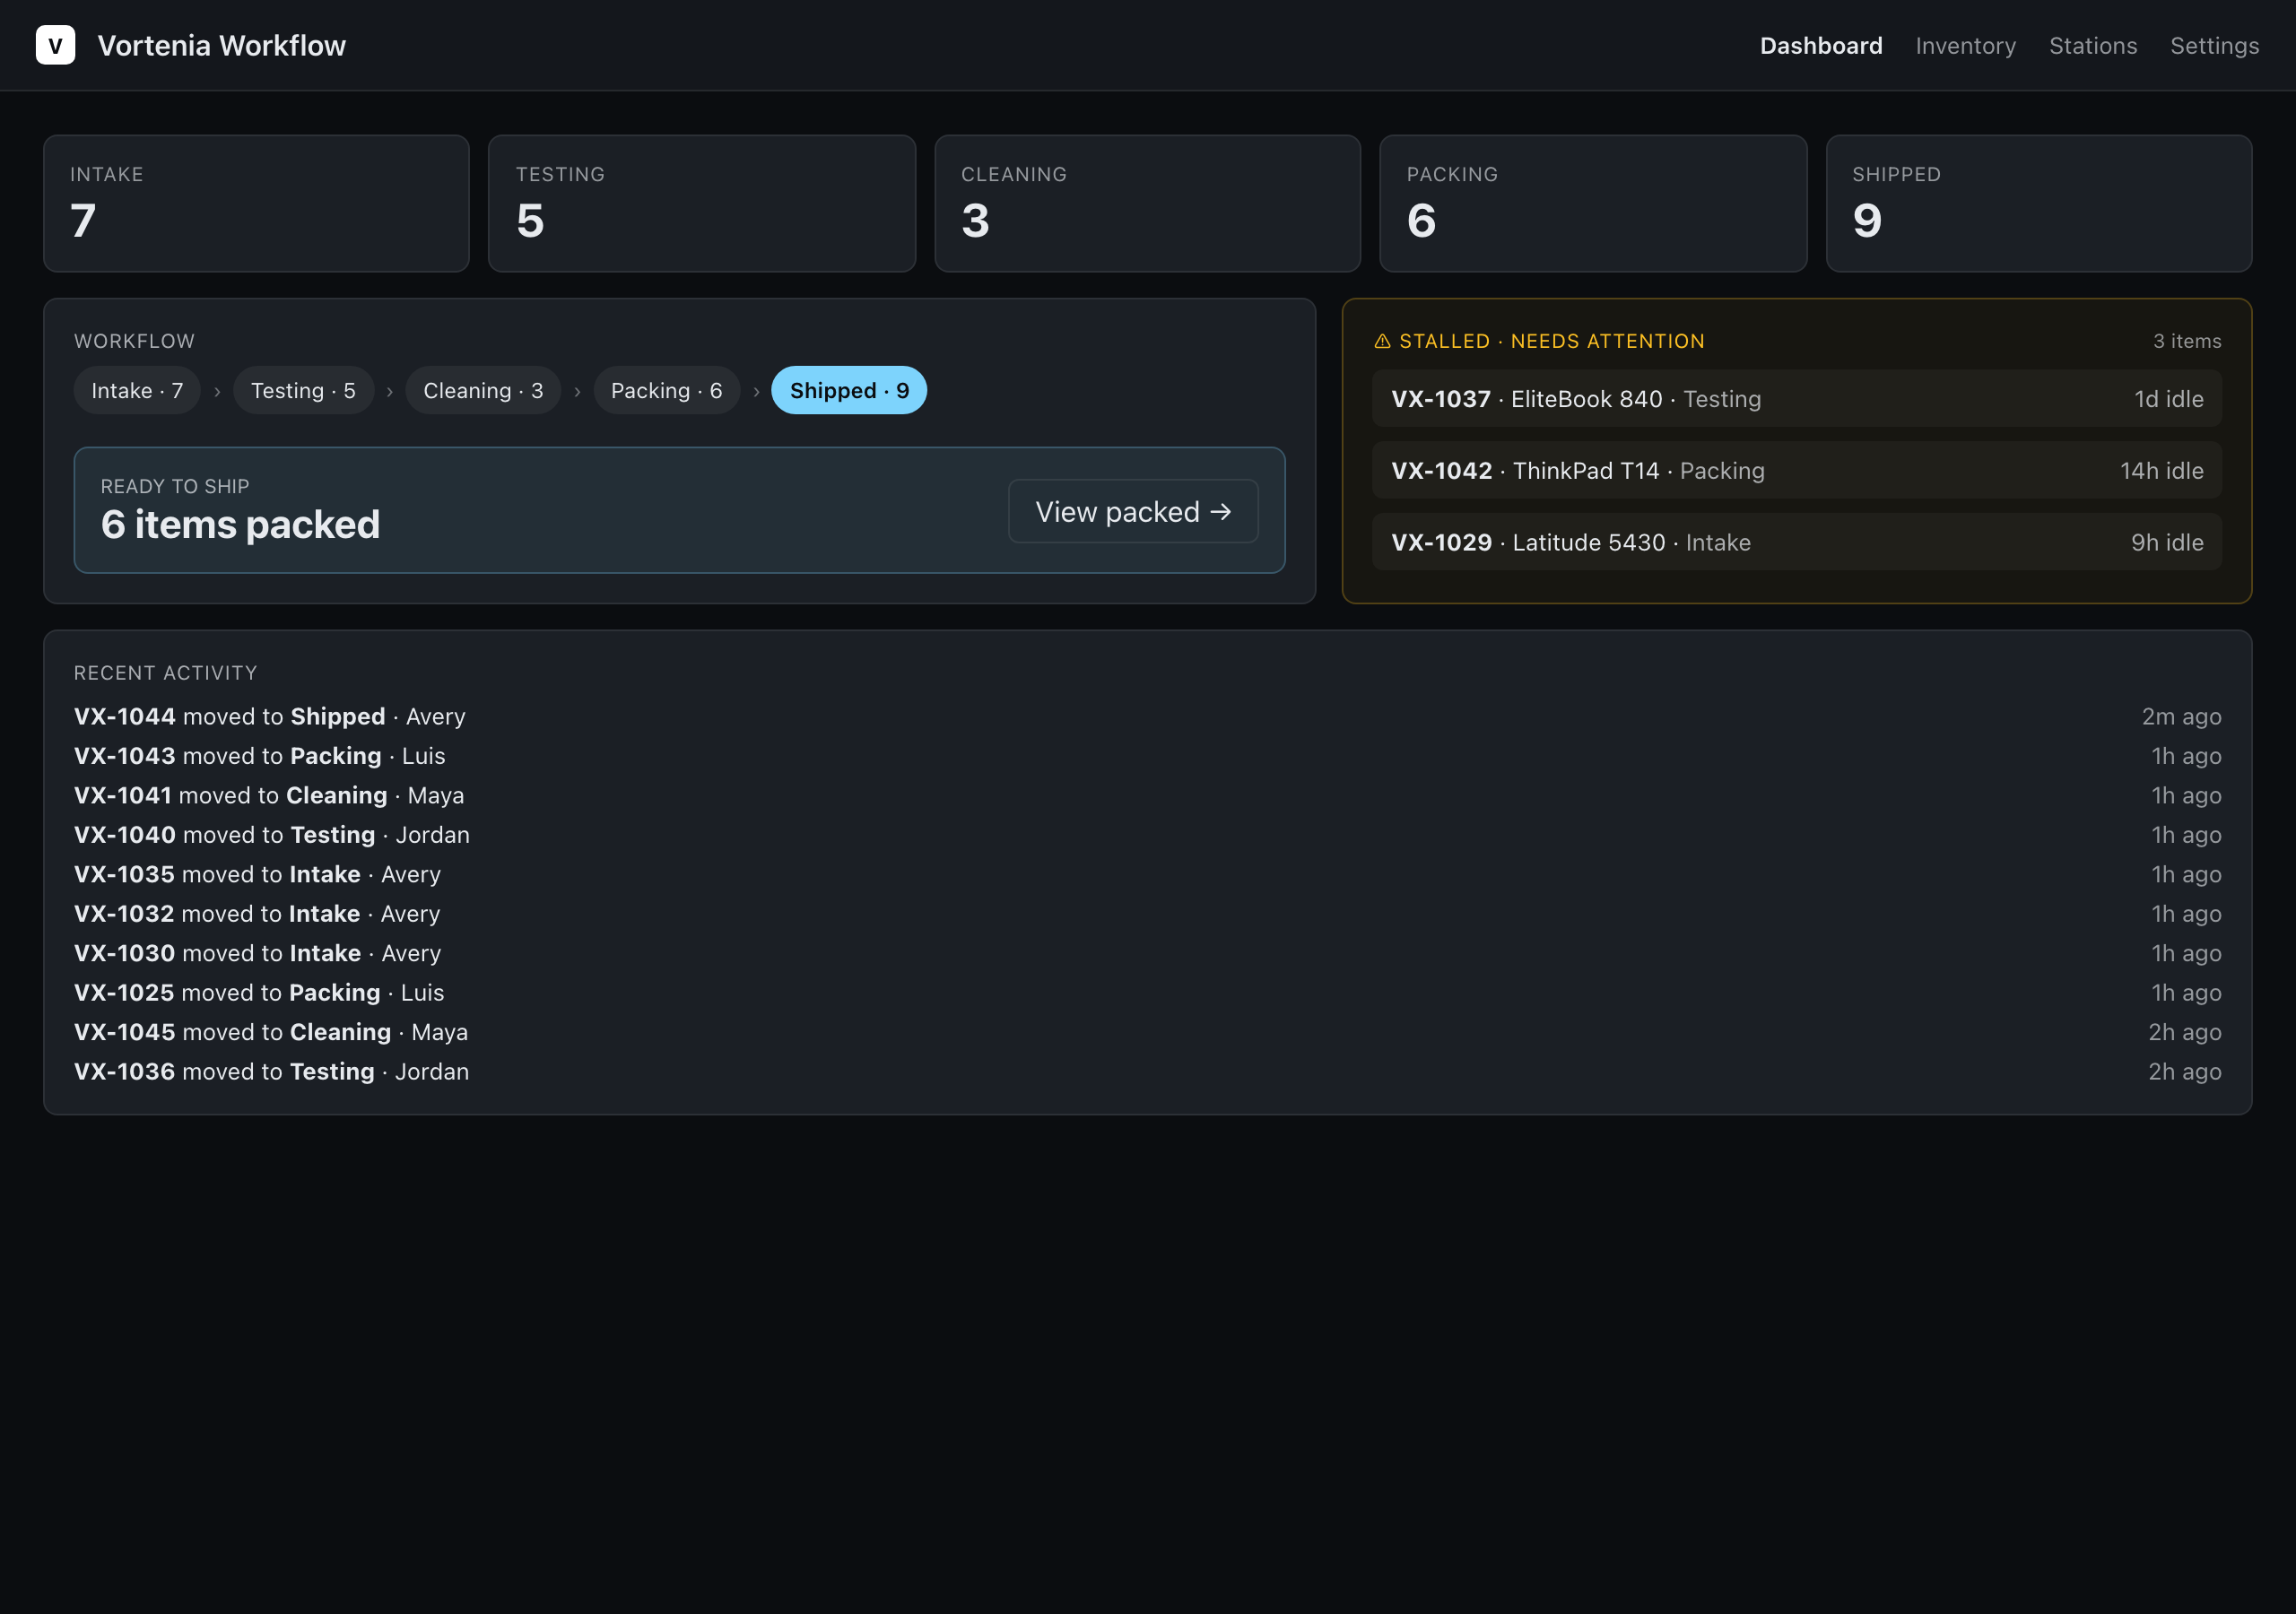
Task: Open the INTAKE stat card
Action: click(256, 204)
